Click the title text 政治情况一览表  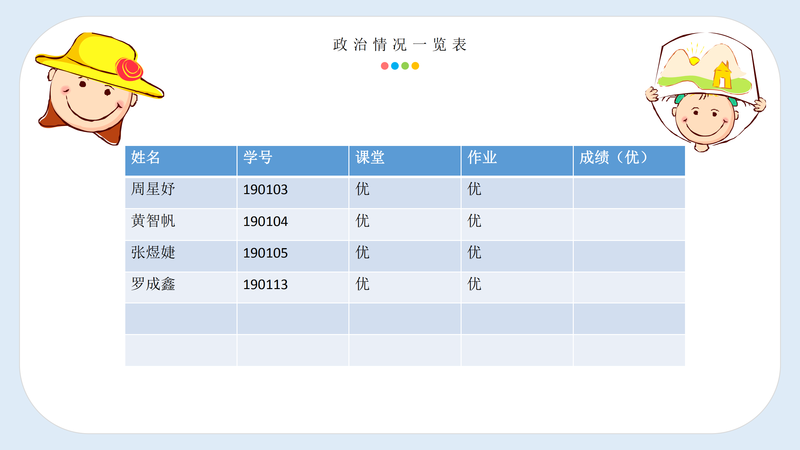(x=399, y=45)
